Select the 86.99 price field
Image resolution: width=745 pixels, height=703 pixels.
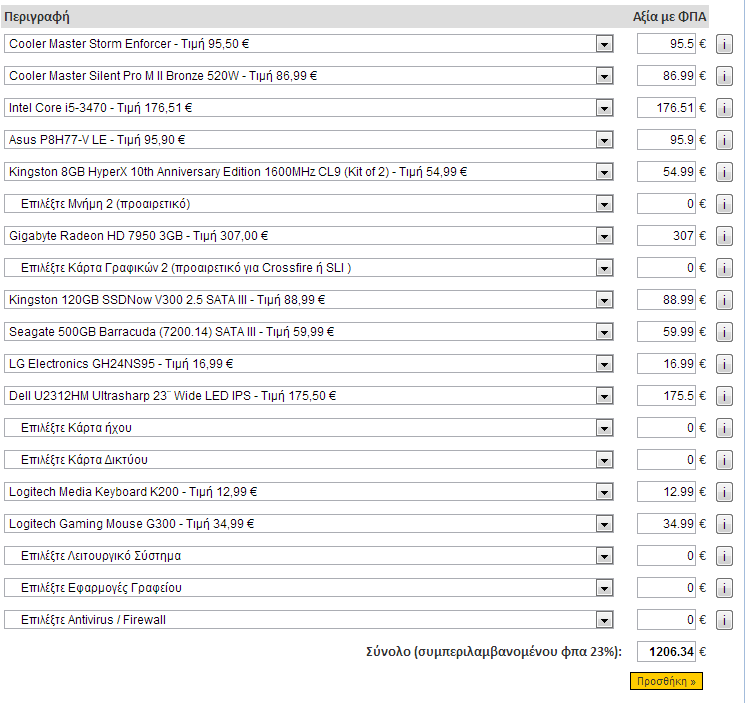coord(666,76)
